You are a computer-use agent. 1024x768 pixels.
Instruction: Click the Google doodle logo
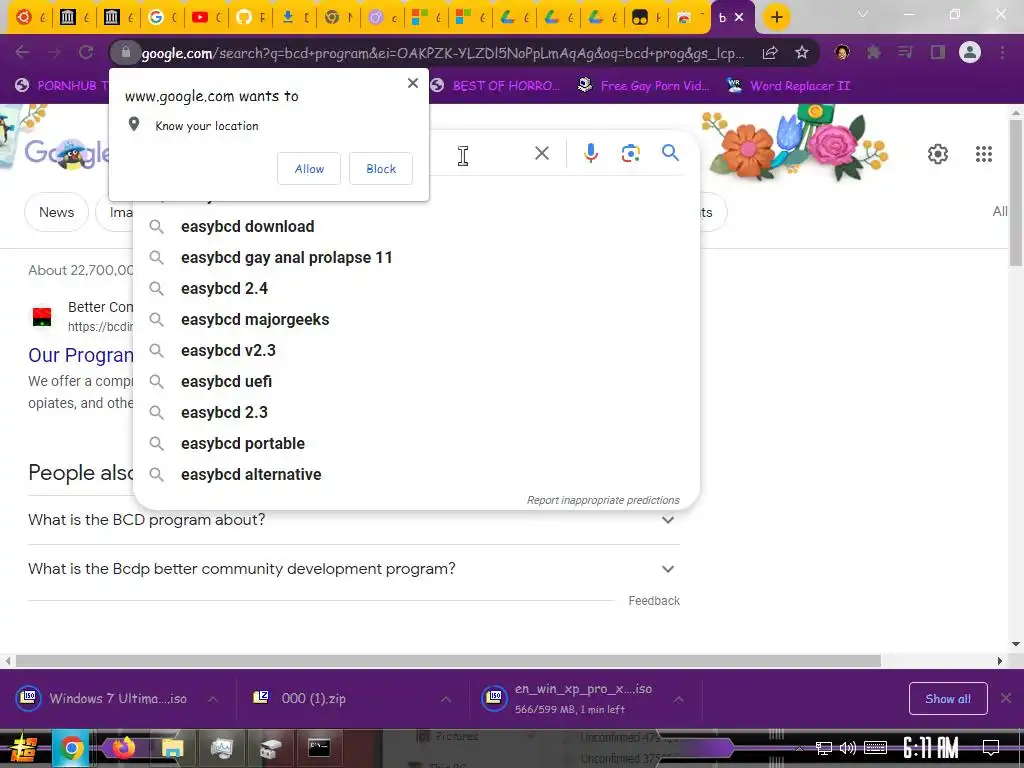(67, 153)
